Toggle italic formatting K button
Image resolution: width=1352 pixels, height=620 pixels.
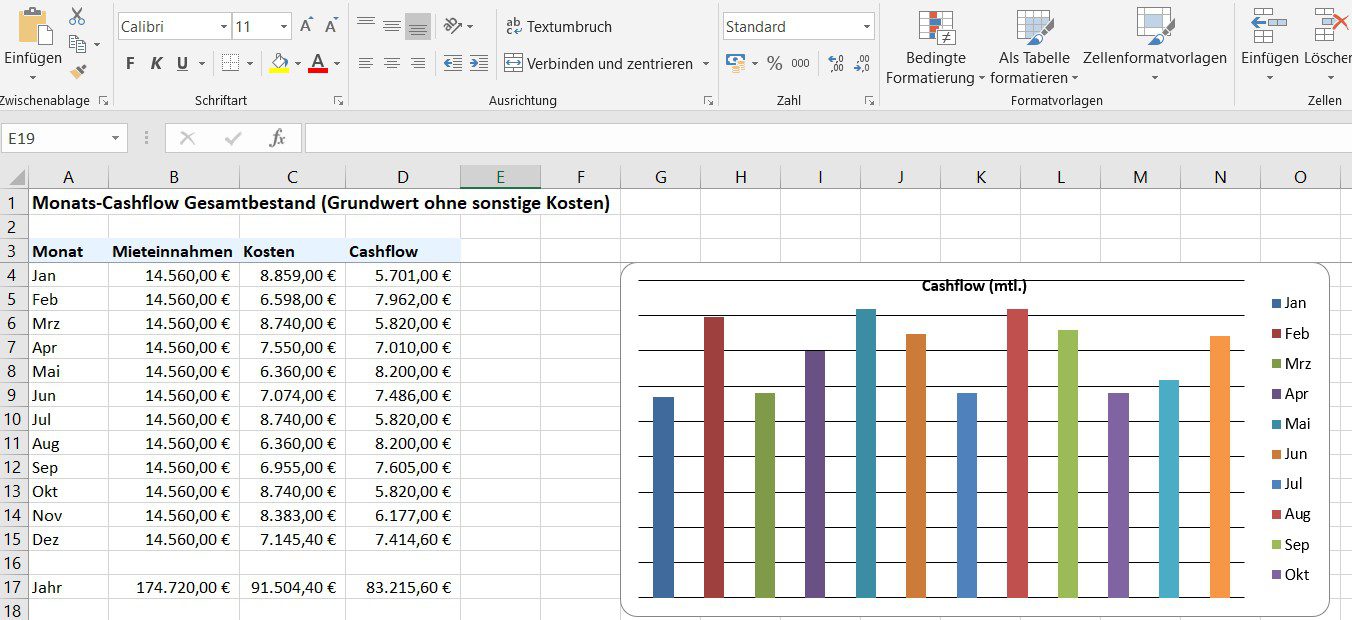156,63
